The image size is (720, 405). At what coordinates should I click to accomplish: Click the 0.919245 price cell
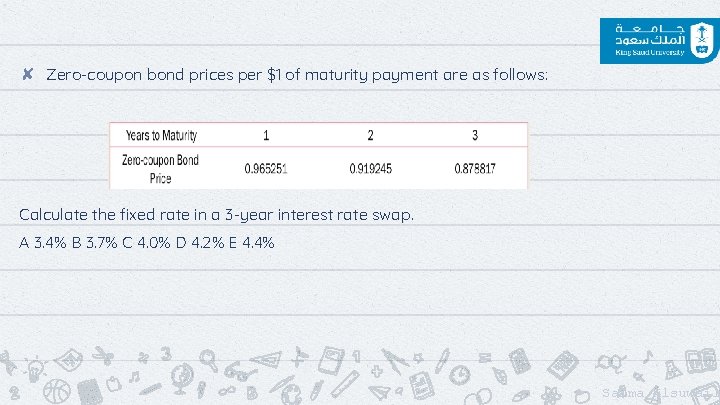click(370, 169)
